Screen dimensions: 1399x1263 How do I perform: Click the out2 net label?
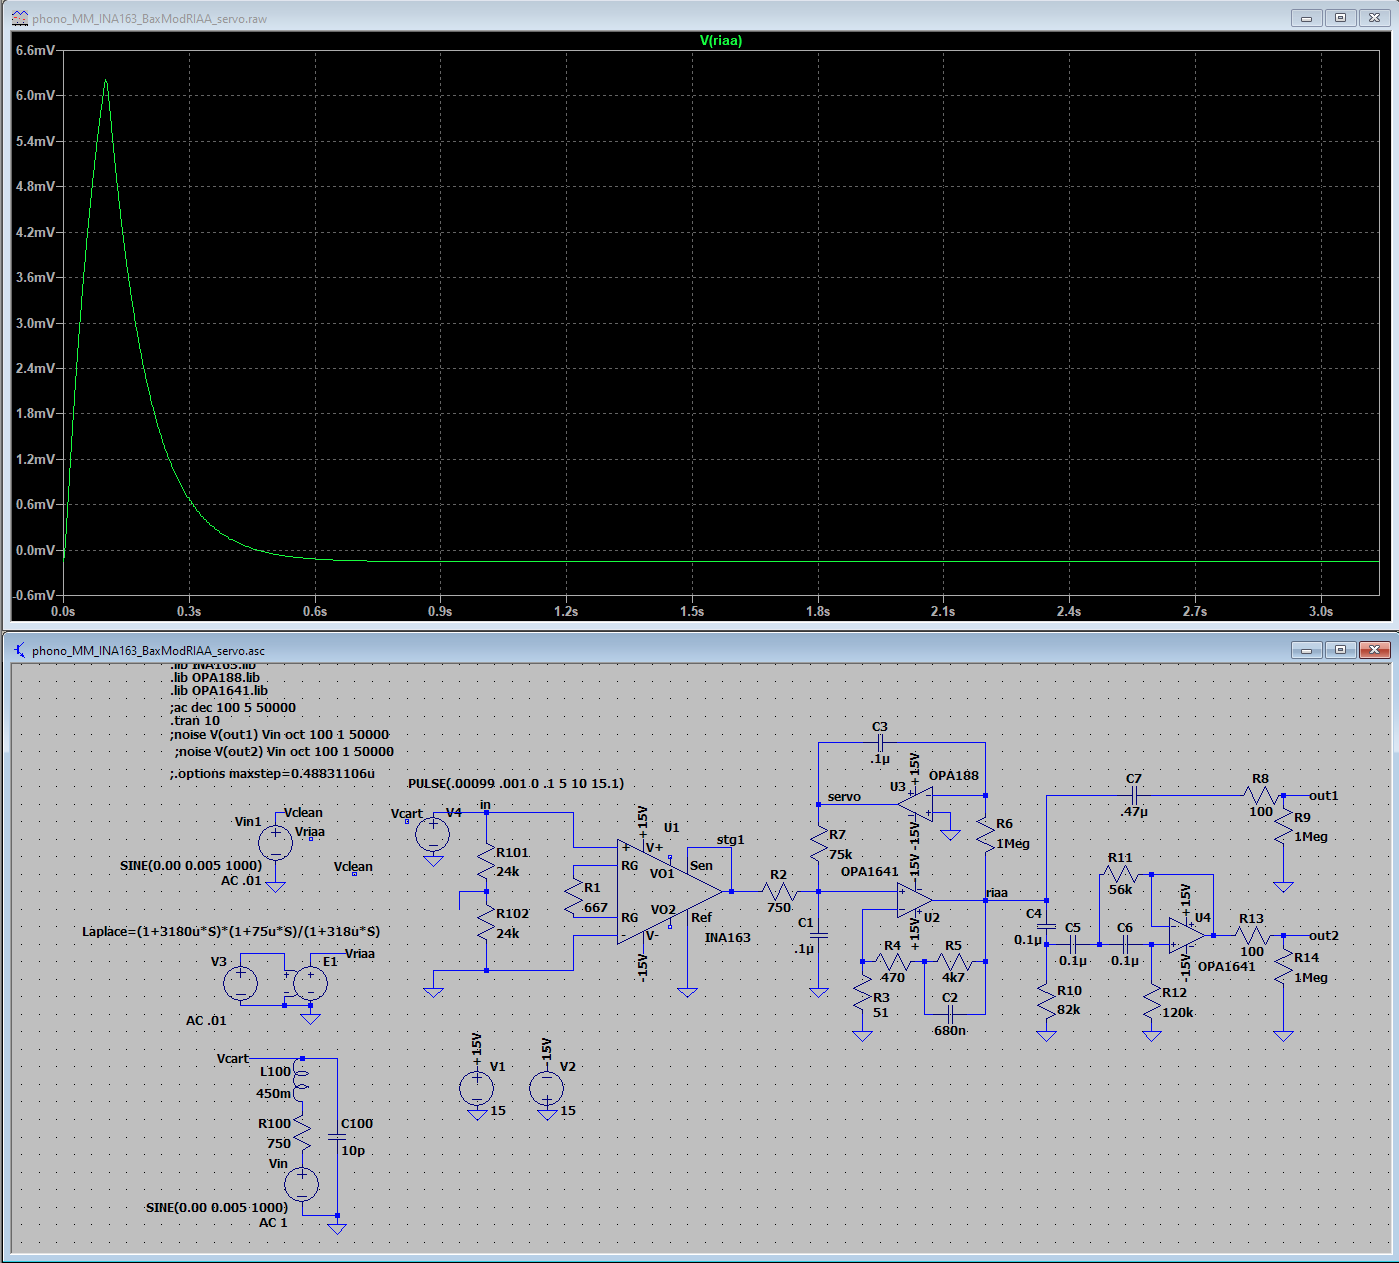pyautogui.click(x=1324, y=936)
